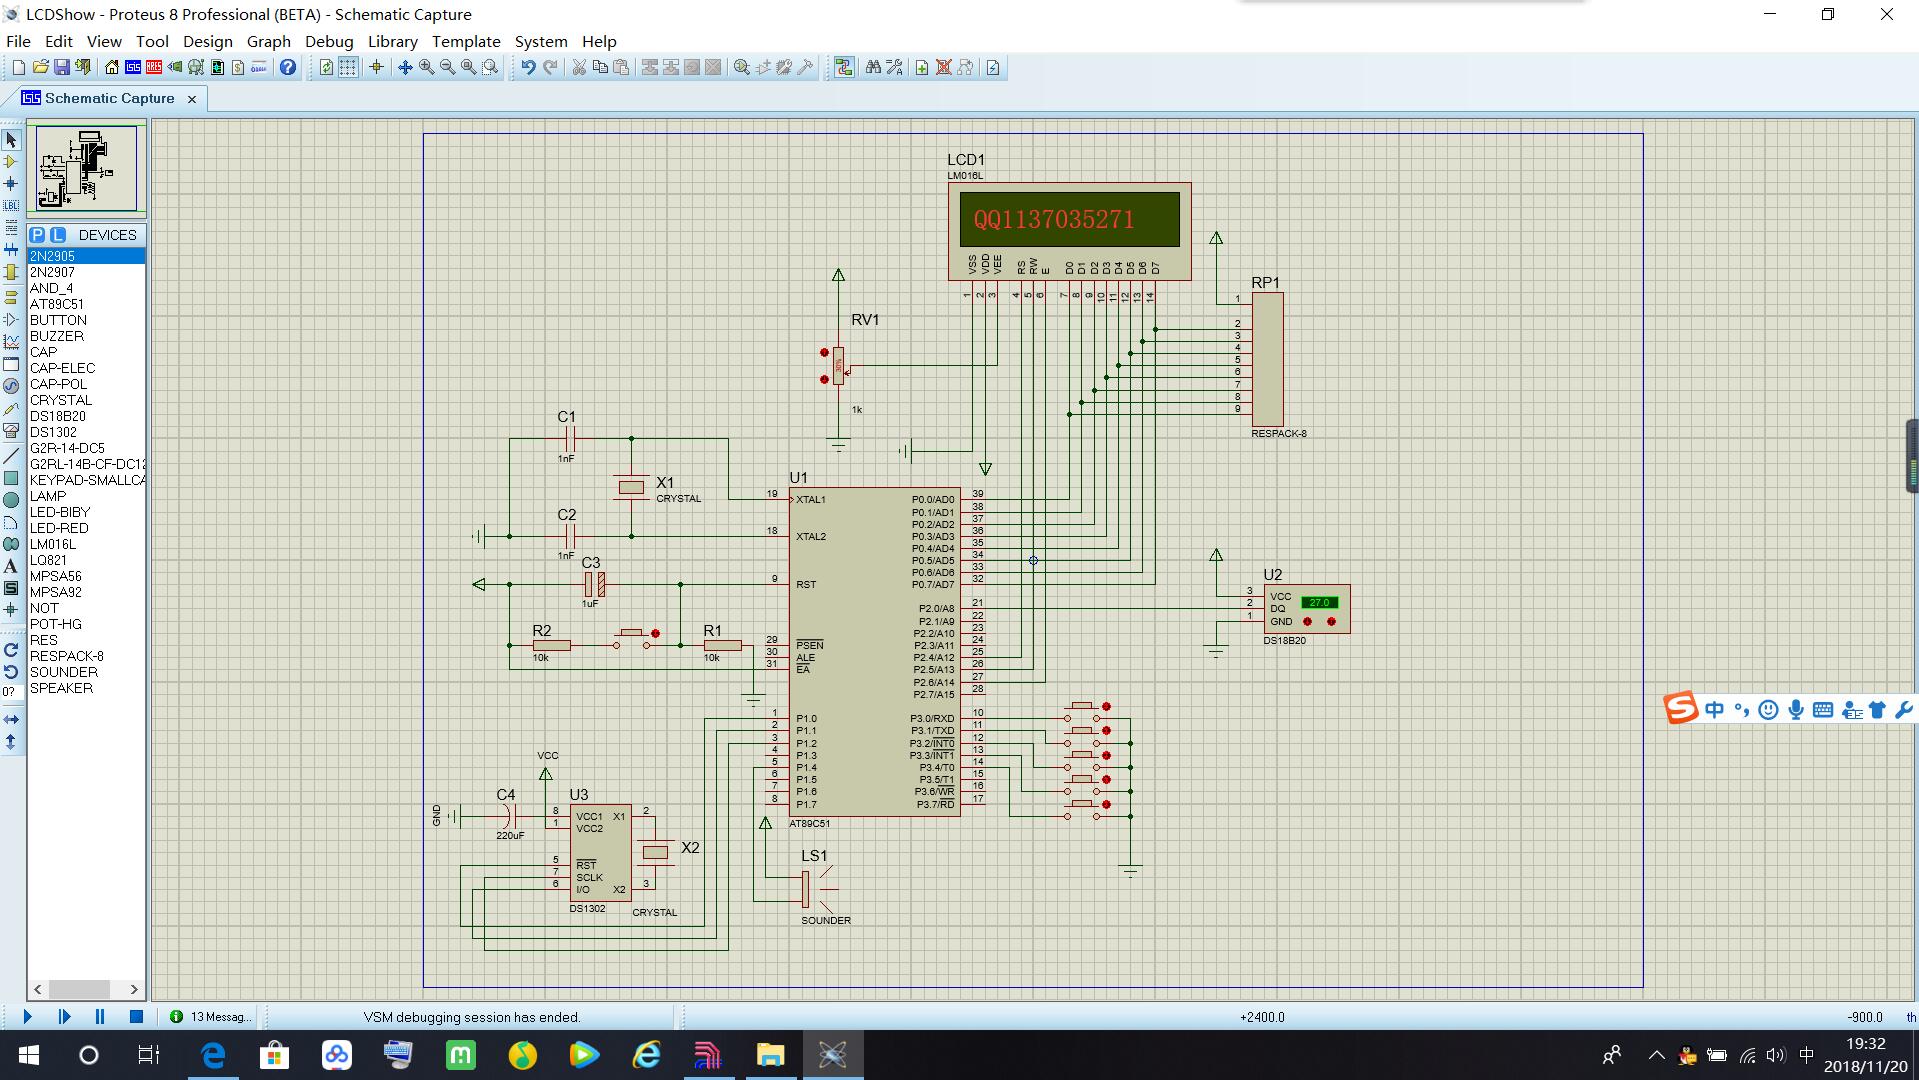Open the Debug menu

329,41
